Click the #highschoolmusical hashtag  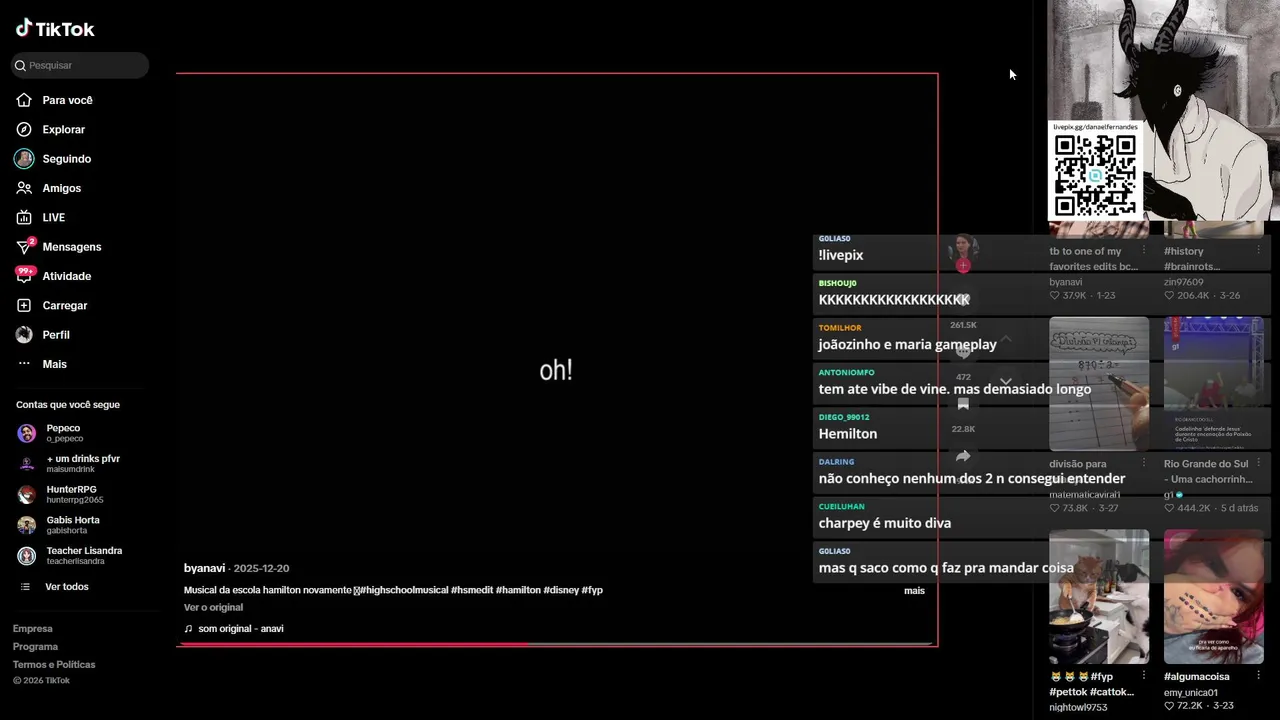click(x=403, y=590)
